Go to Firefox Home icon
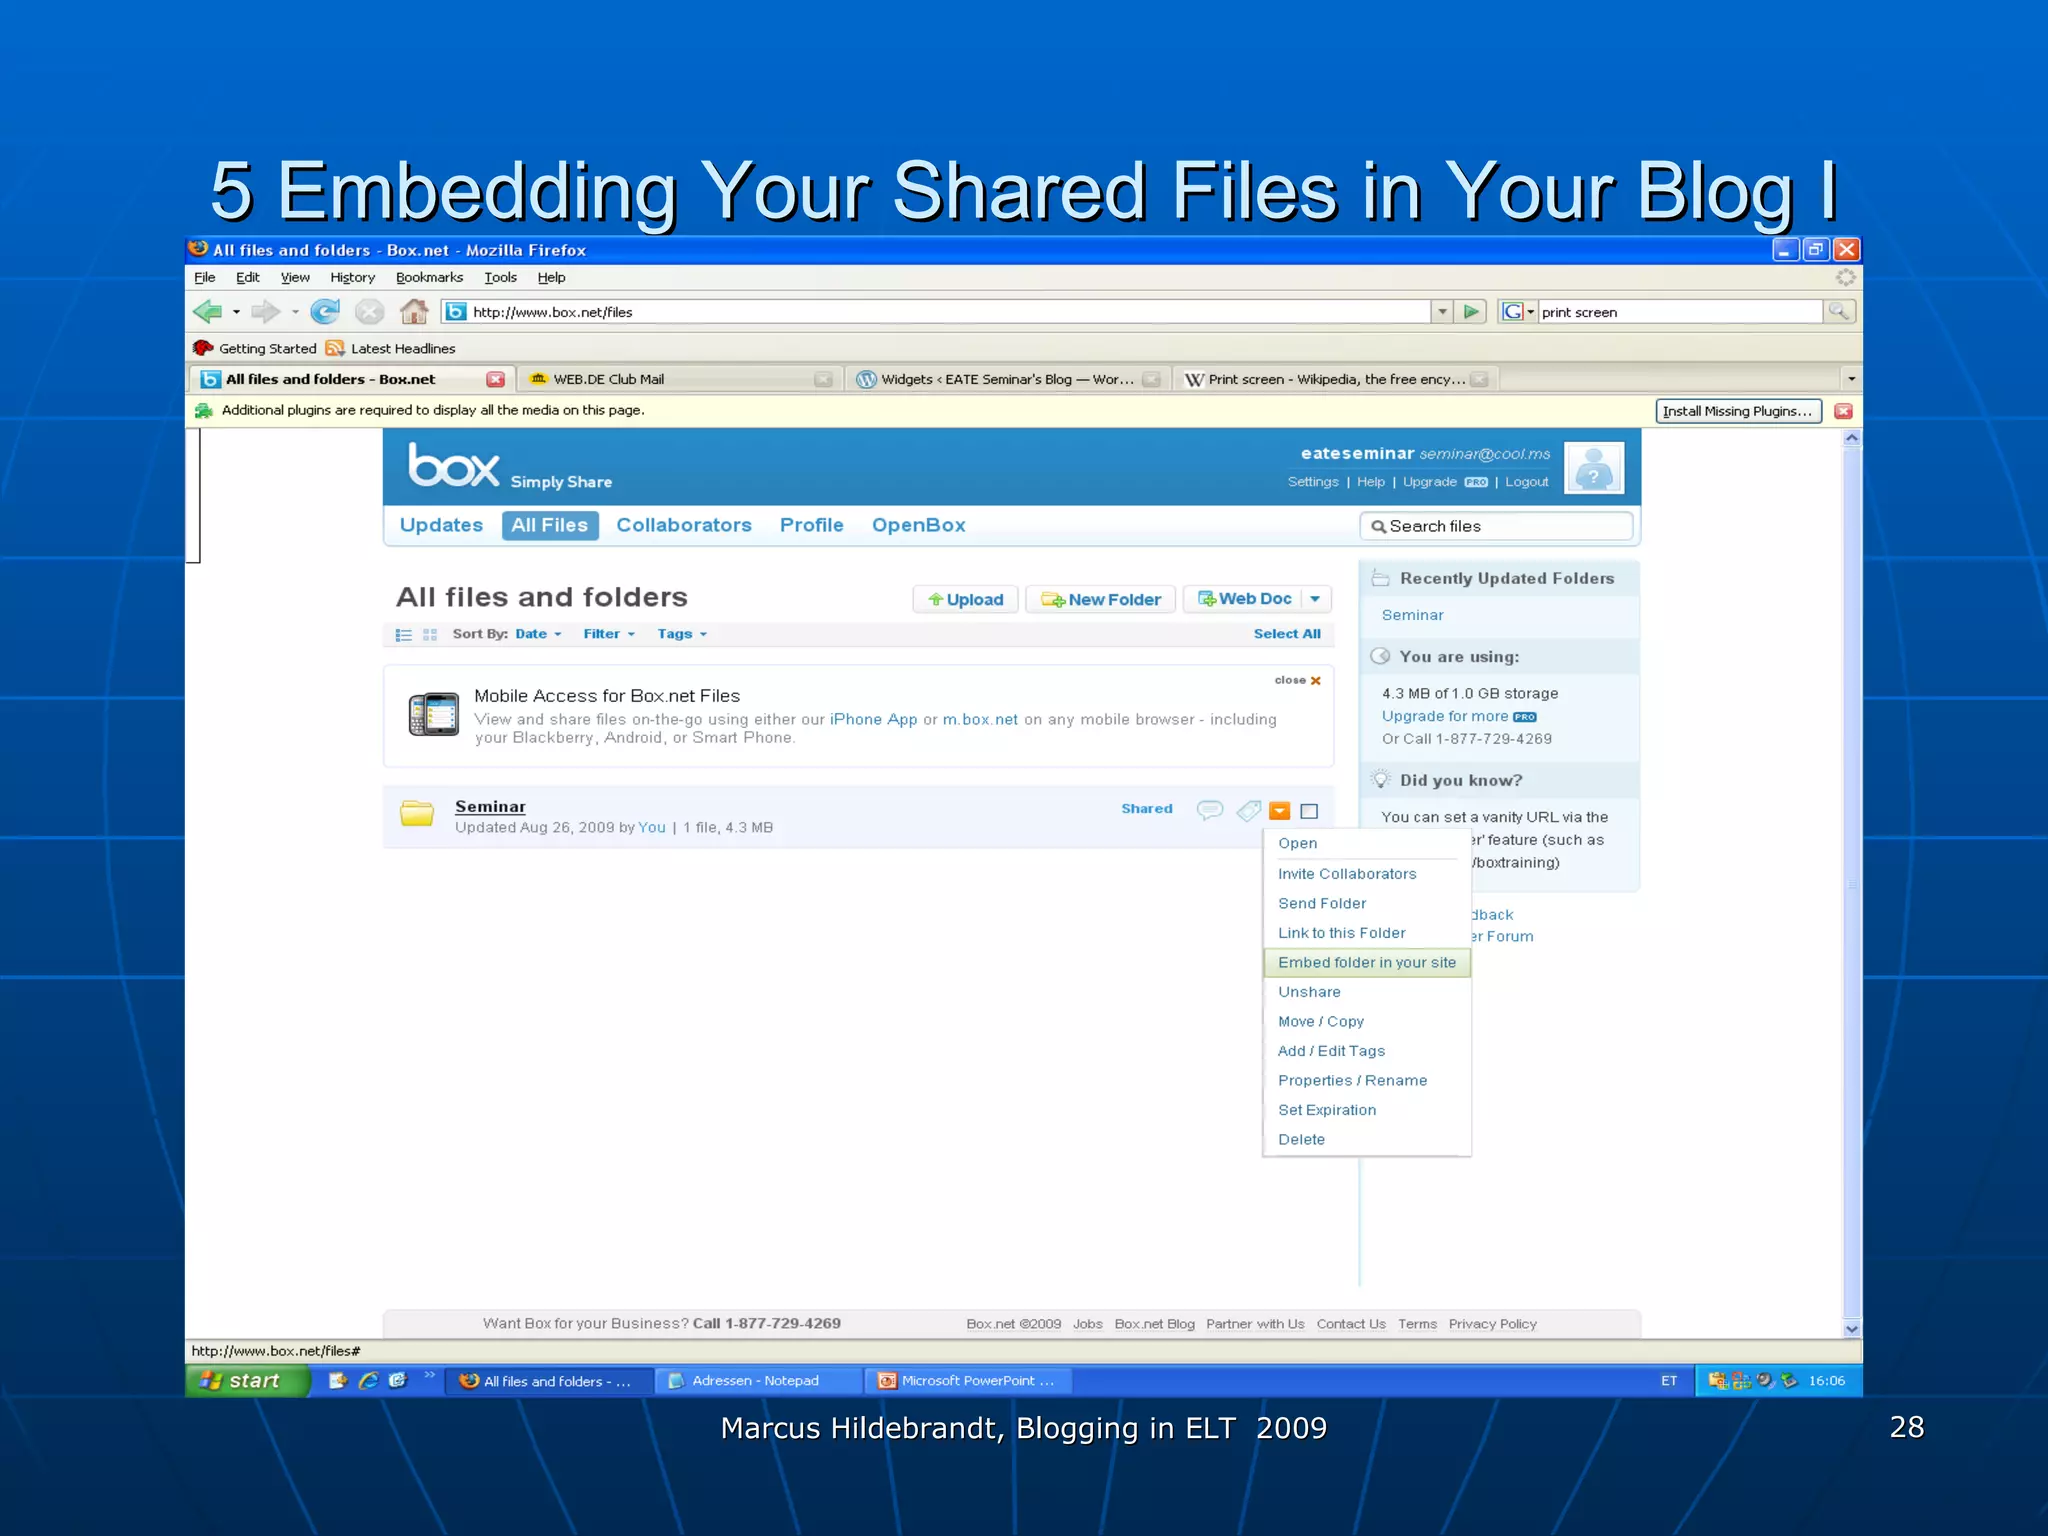 414,312
